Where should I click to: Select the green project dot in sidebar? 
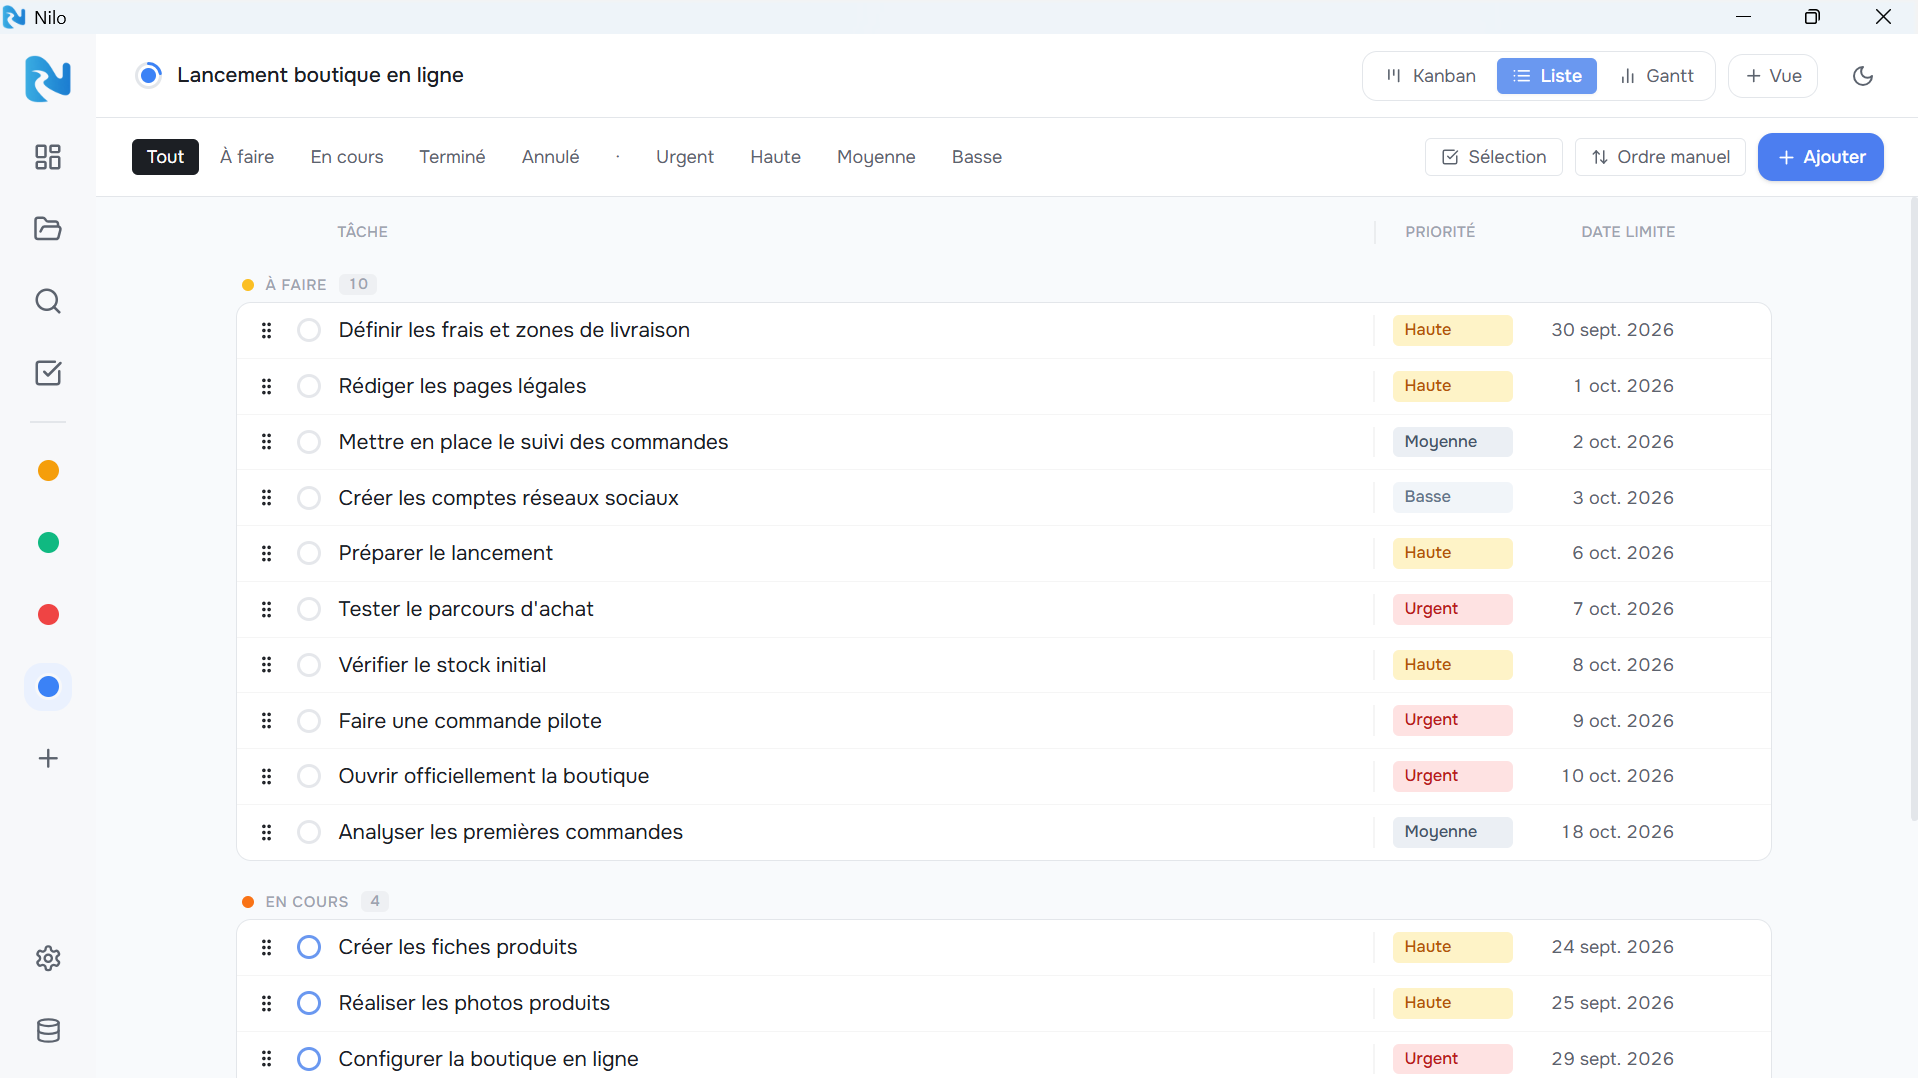pyautogui.click(x=48, y=543)
